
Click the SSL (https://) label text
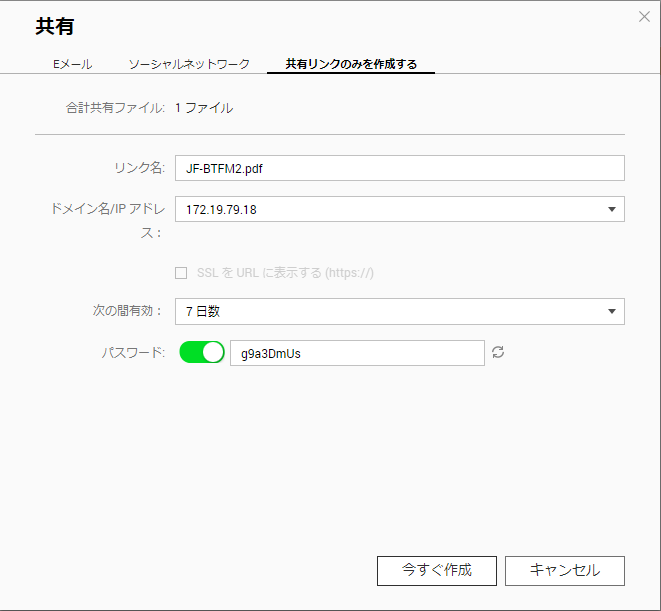285,273
